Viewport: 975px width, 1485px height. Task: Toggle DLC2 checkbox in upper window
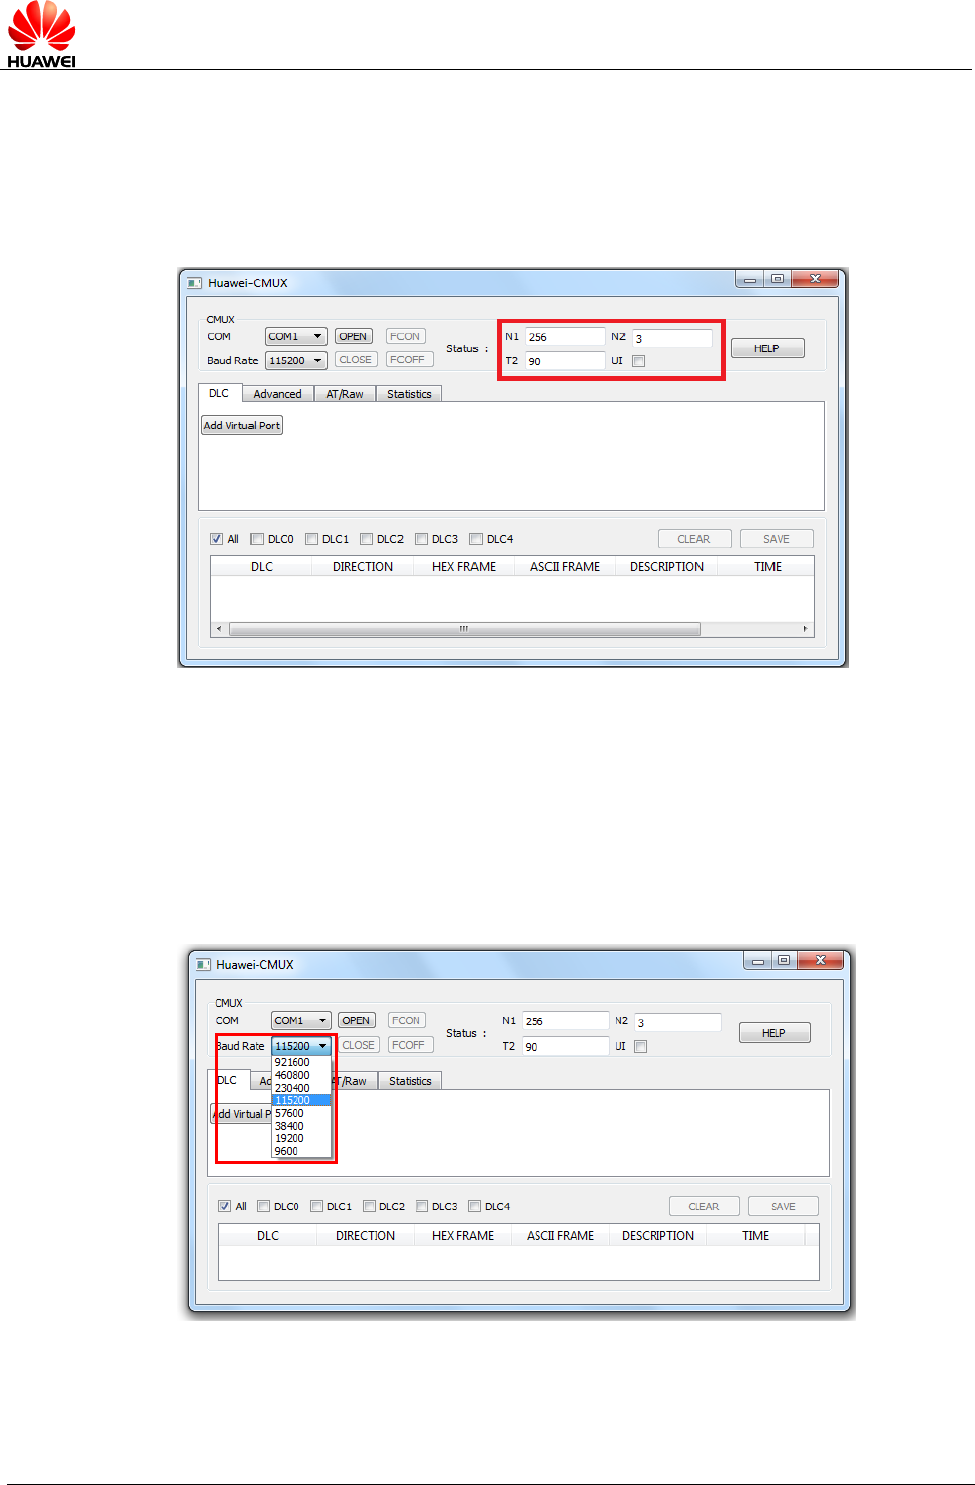366,539
